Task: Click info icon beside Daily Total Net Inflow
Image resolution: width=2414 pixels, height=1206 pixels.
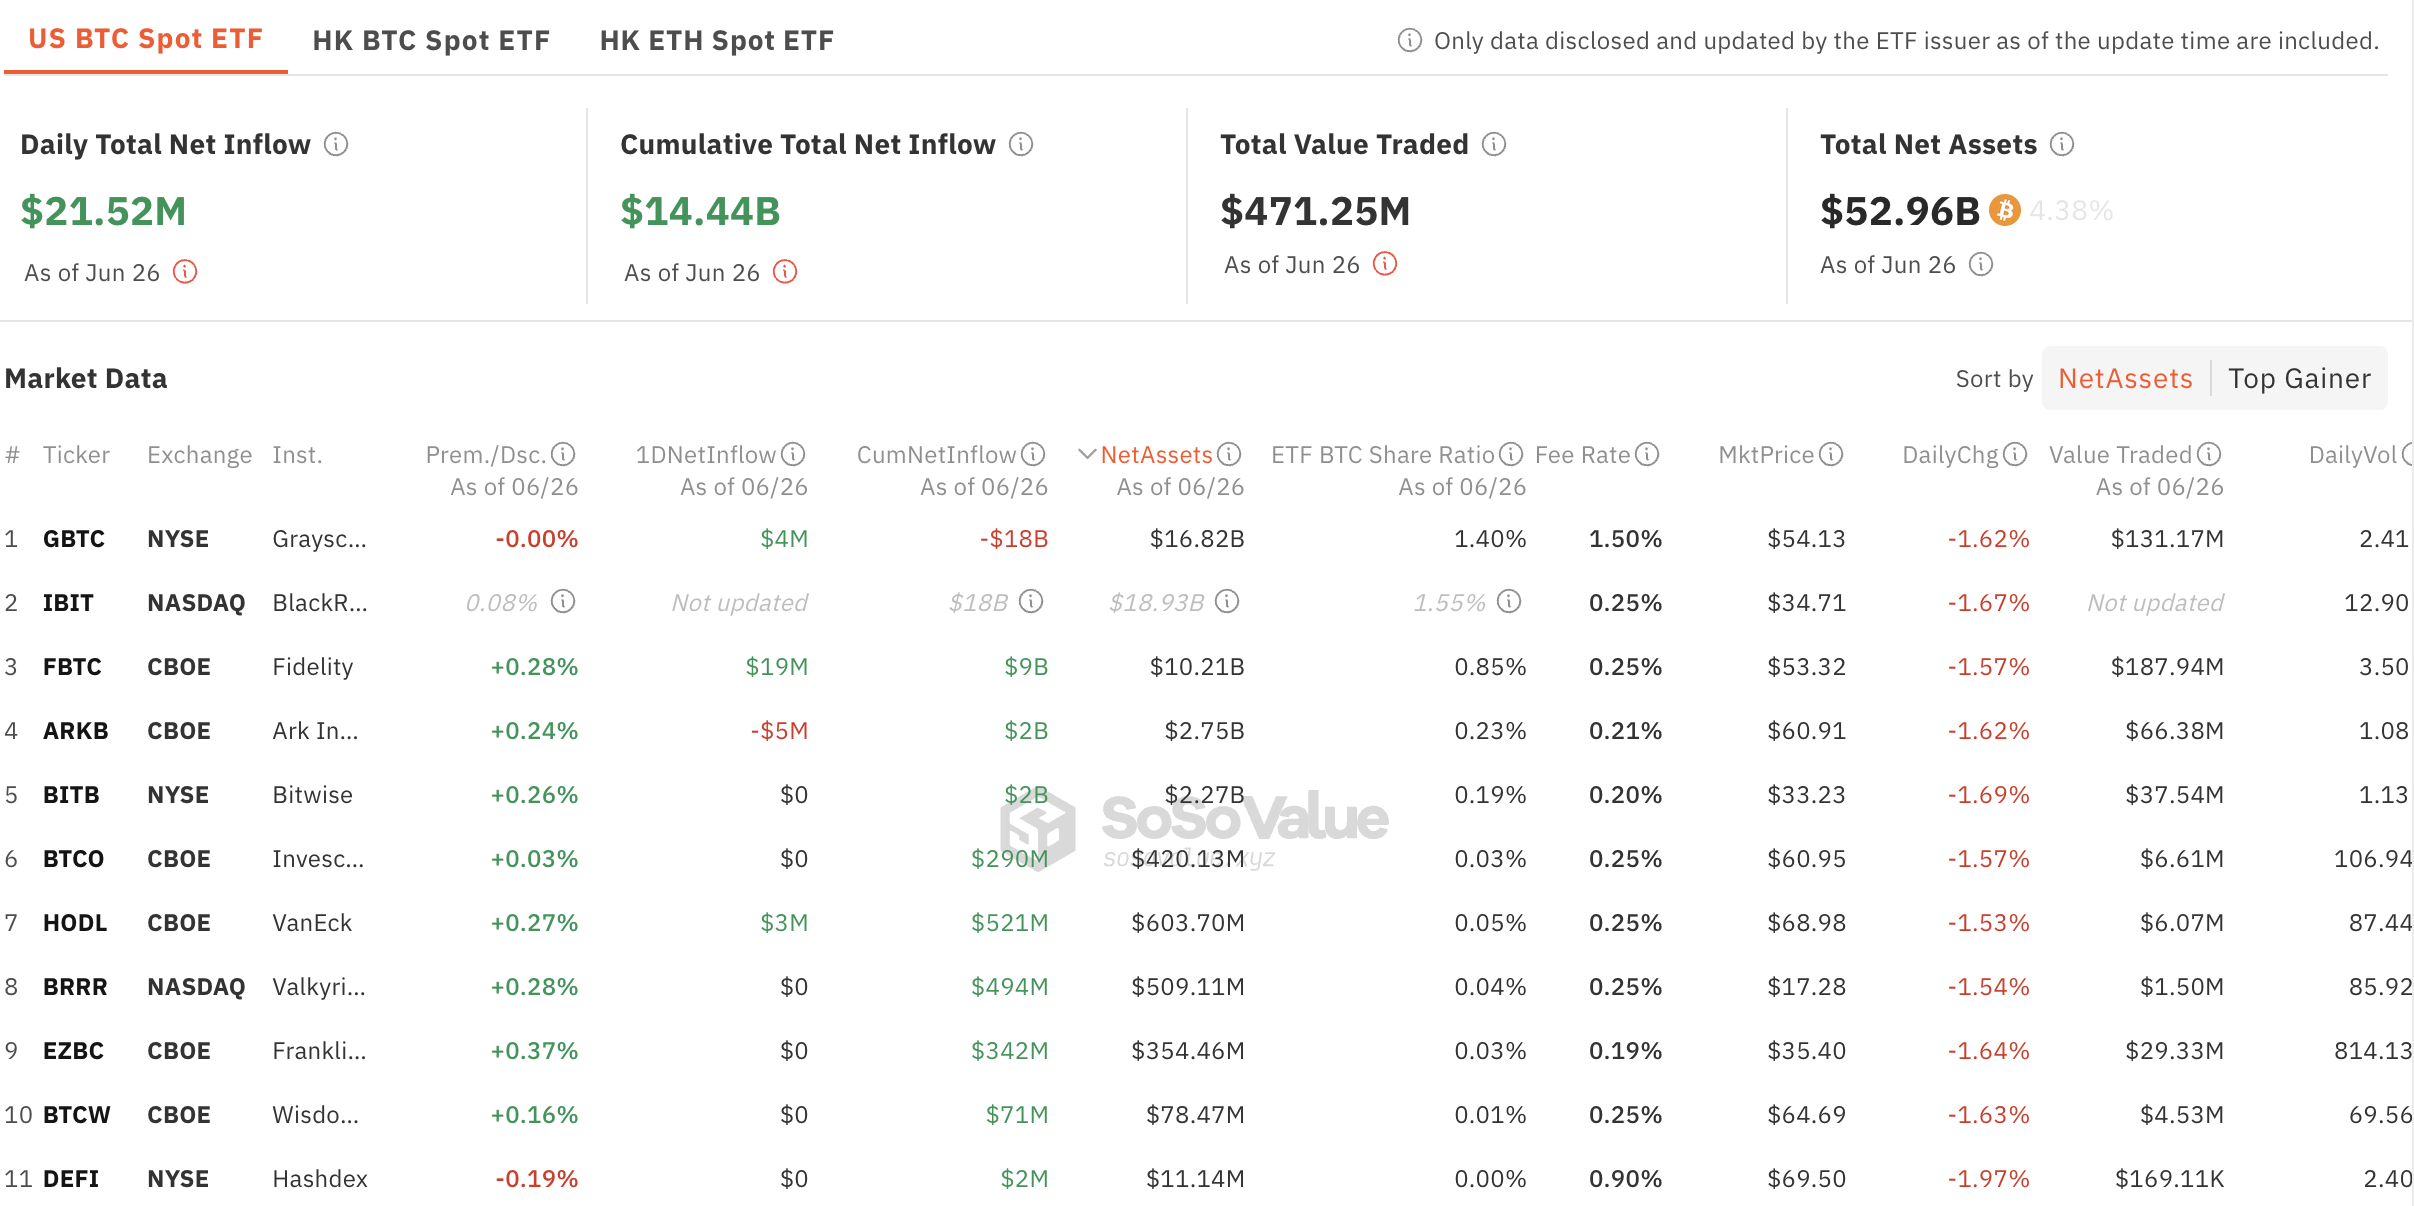Action: tap(336, 145)
